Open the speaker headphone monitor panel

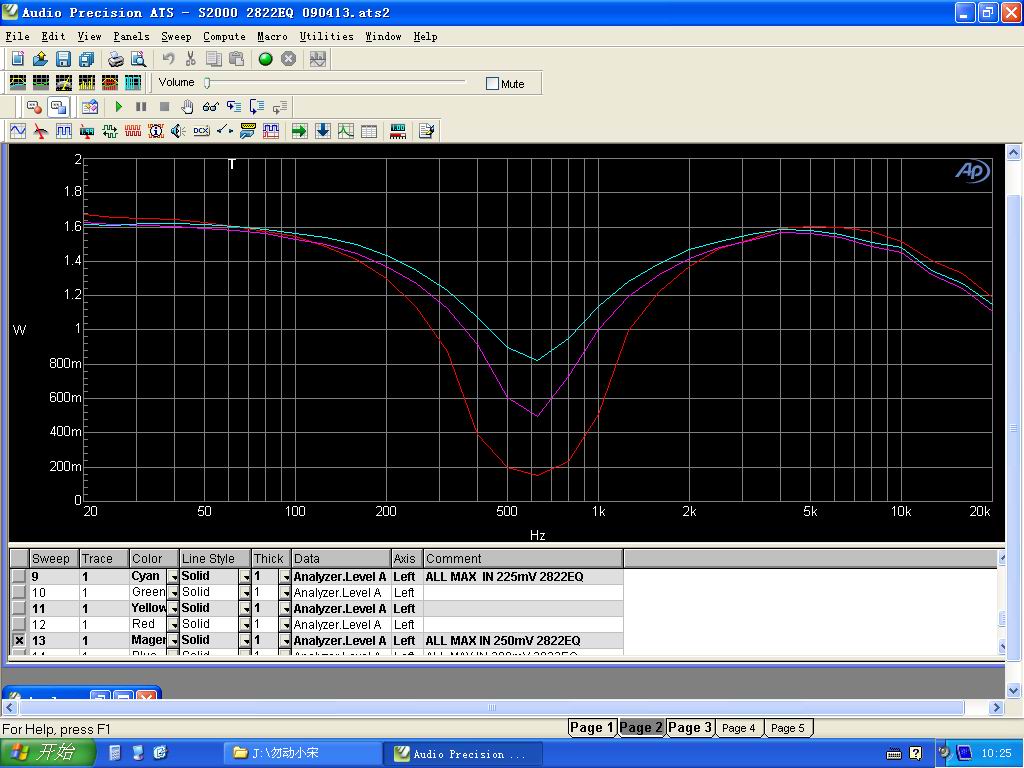(x=178, y=131)
